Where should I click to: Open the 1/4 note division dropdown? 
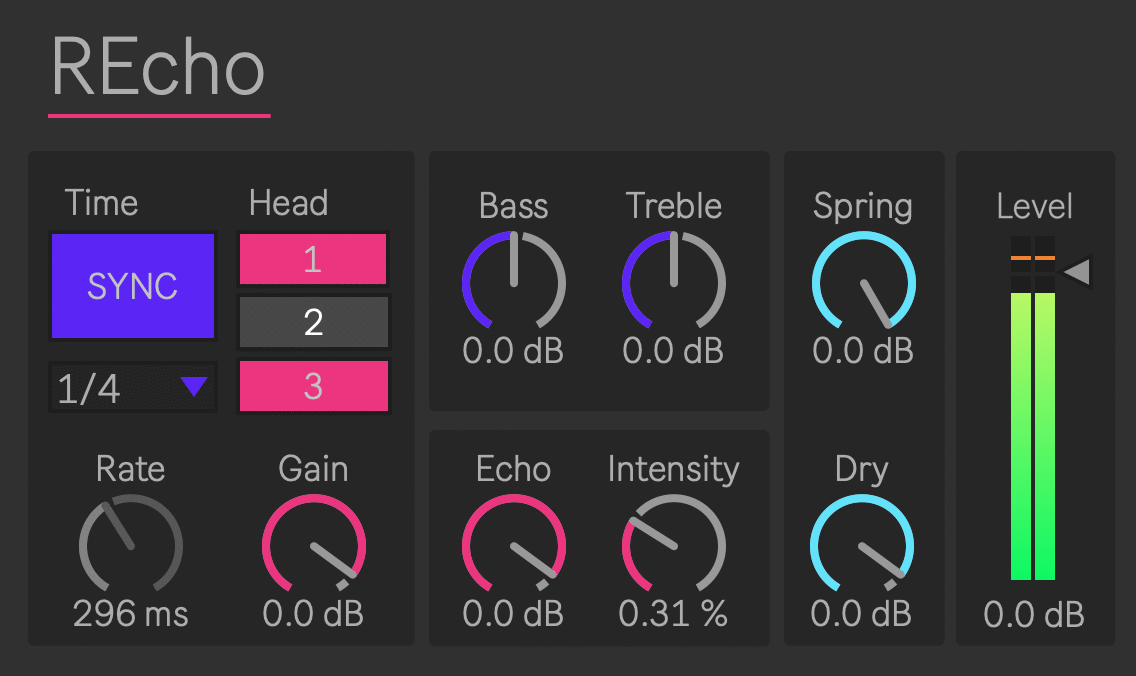133,388
